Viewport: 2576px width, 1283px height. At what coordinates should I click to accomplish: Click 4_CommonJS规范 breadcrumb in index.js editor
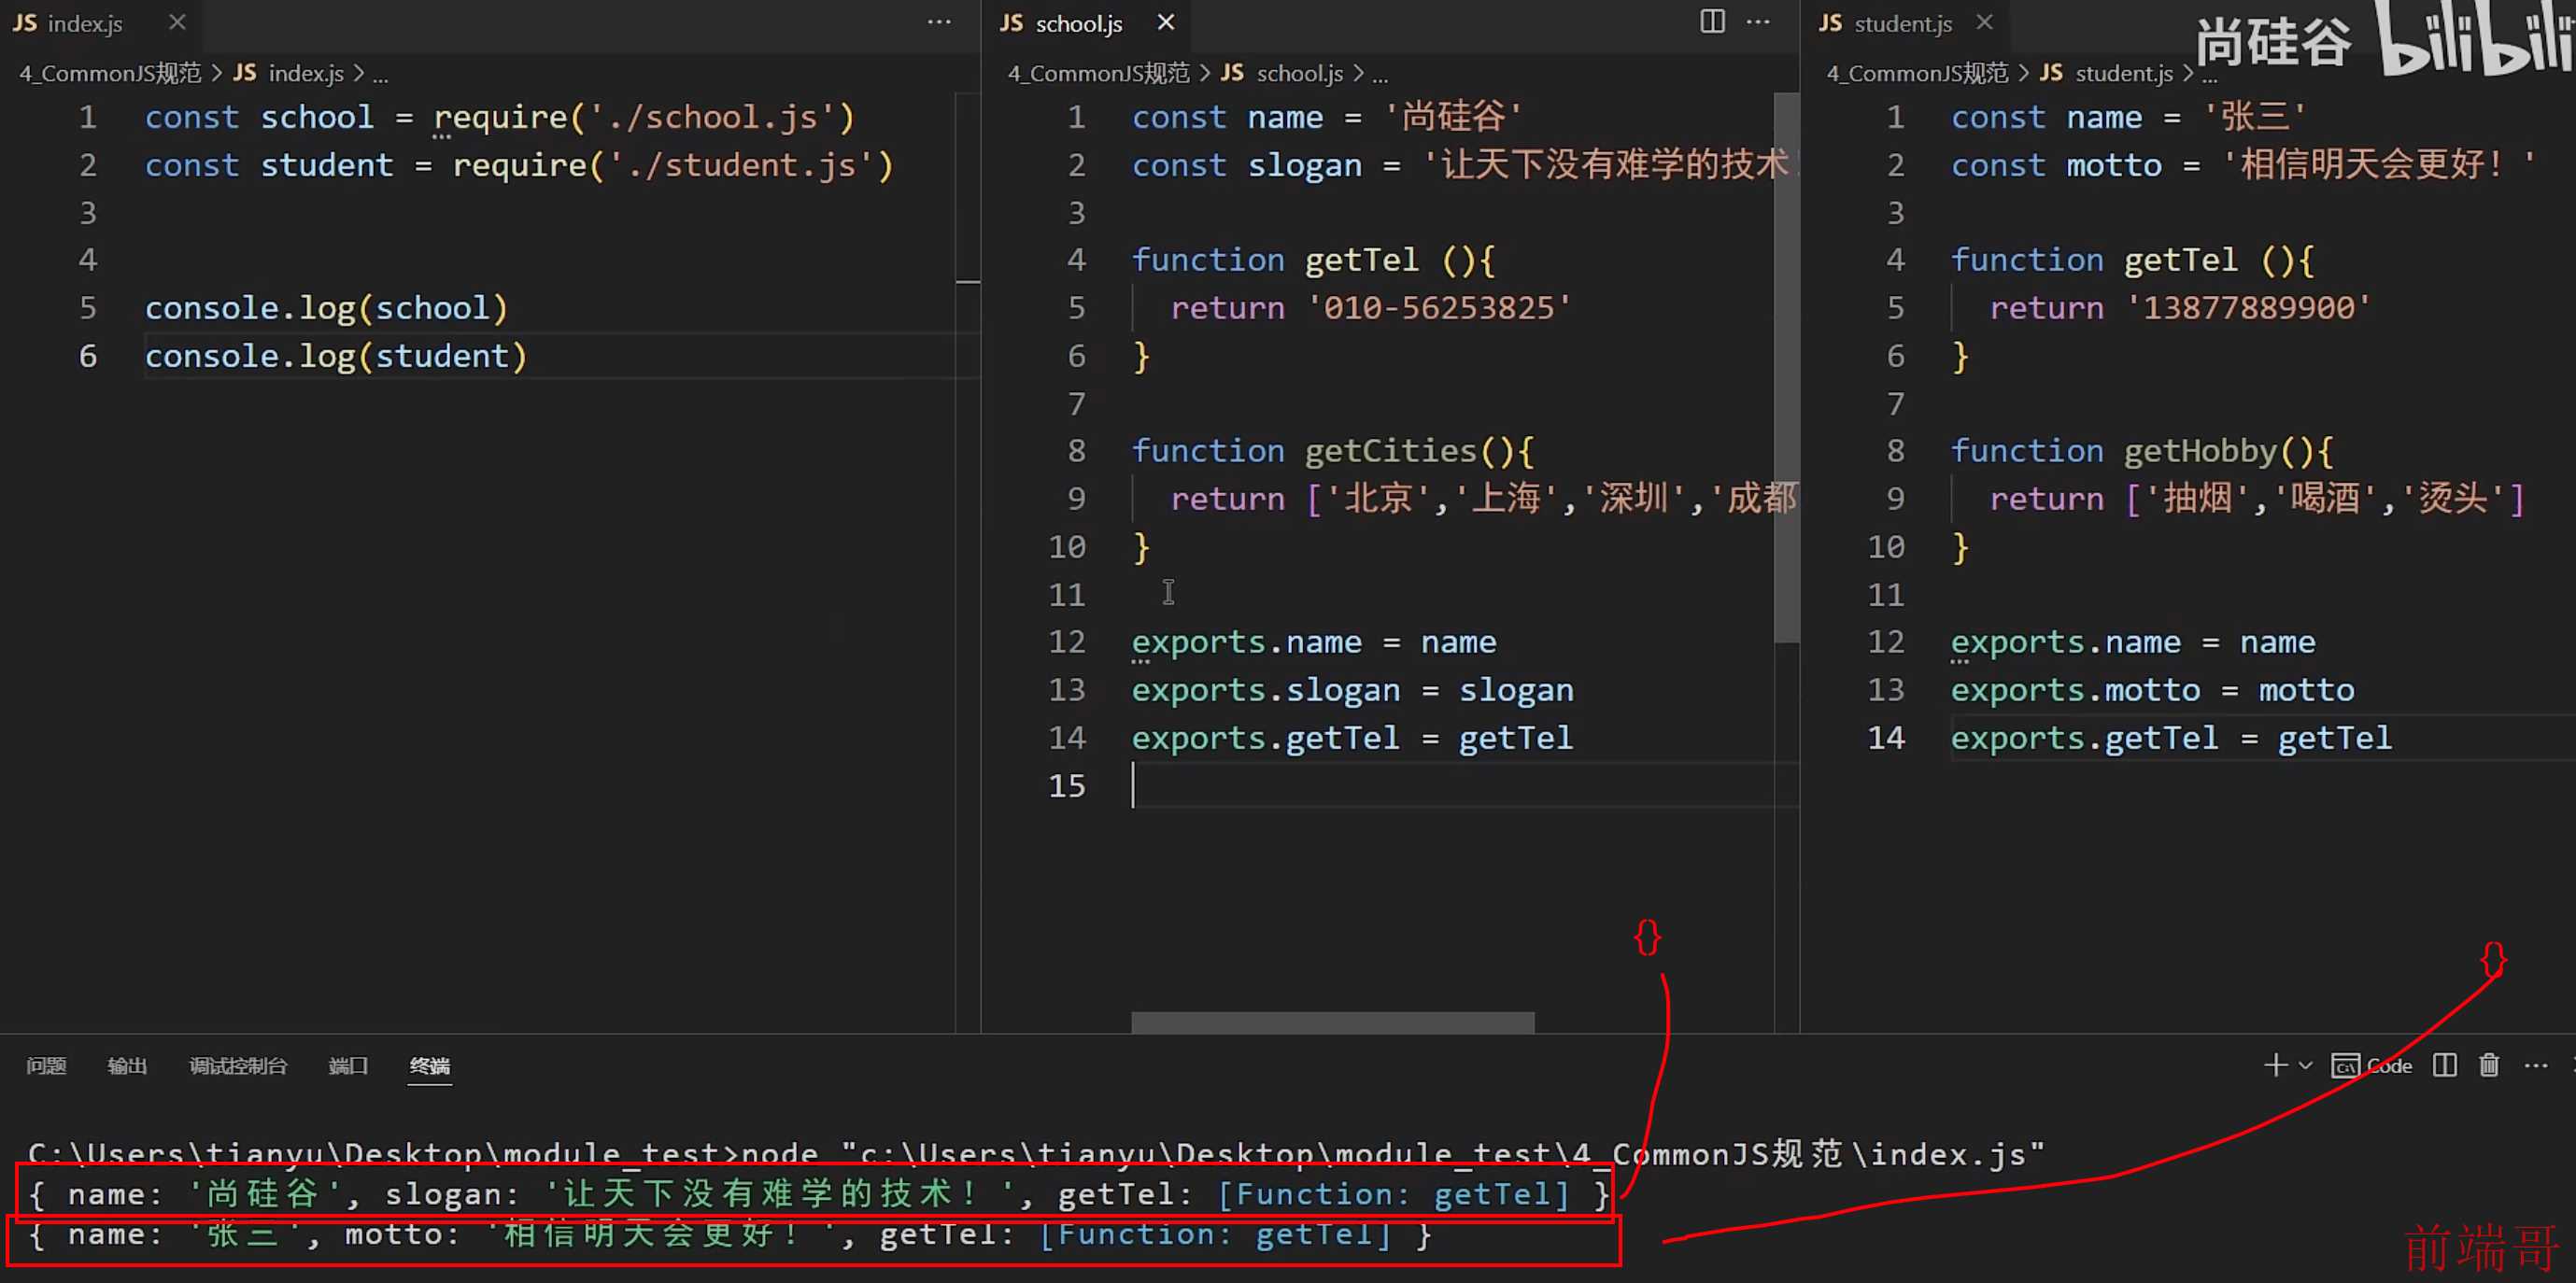click(110, 73)
